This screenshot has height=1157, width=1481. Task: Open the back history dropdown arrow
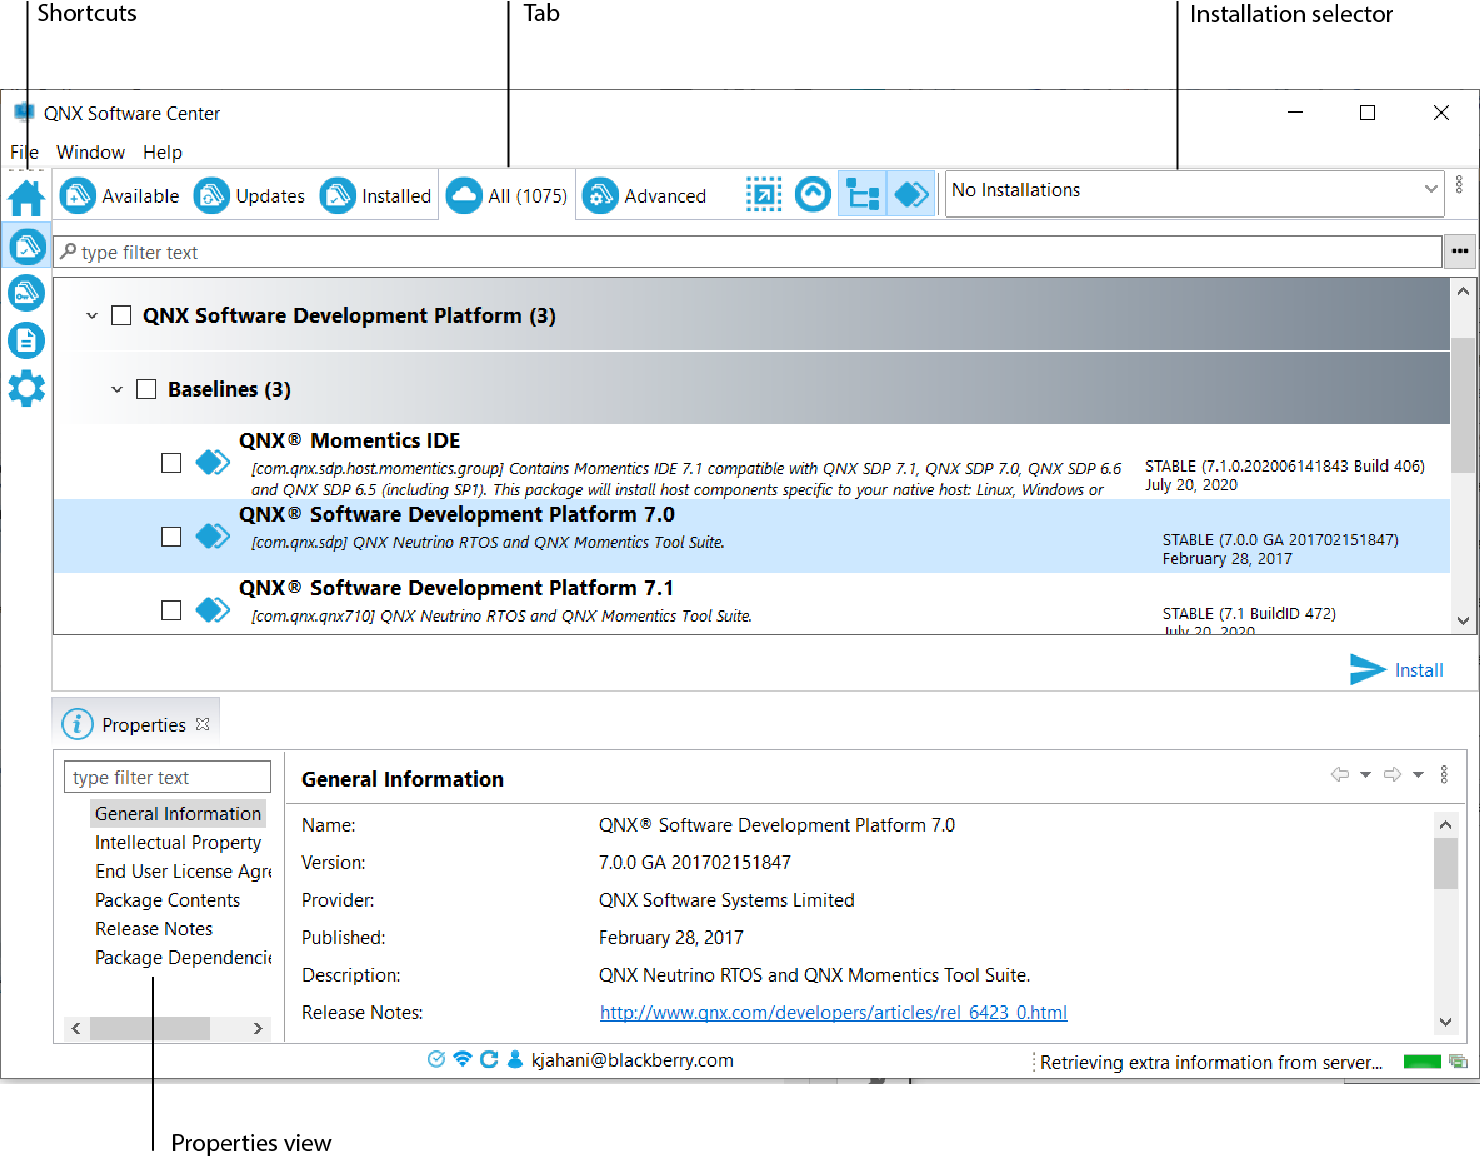point(1365,775)
